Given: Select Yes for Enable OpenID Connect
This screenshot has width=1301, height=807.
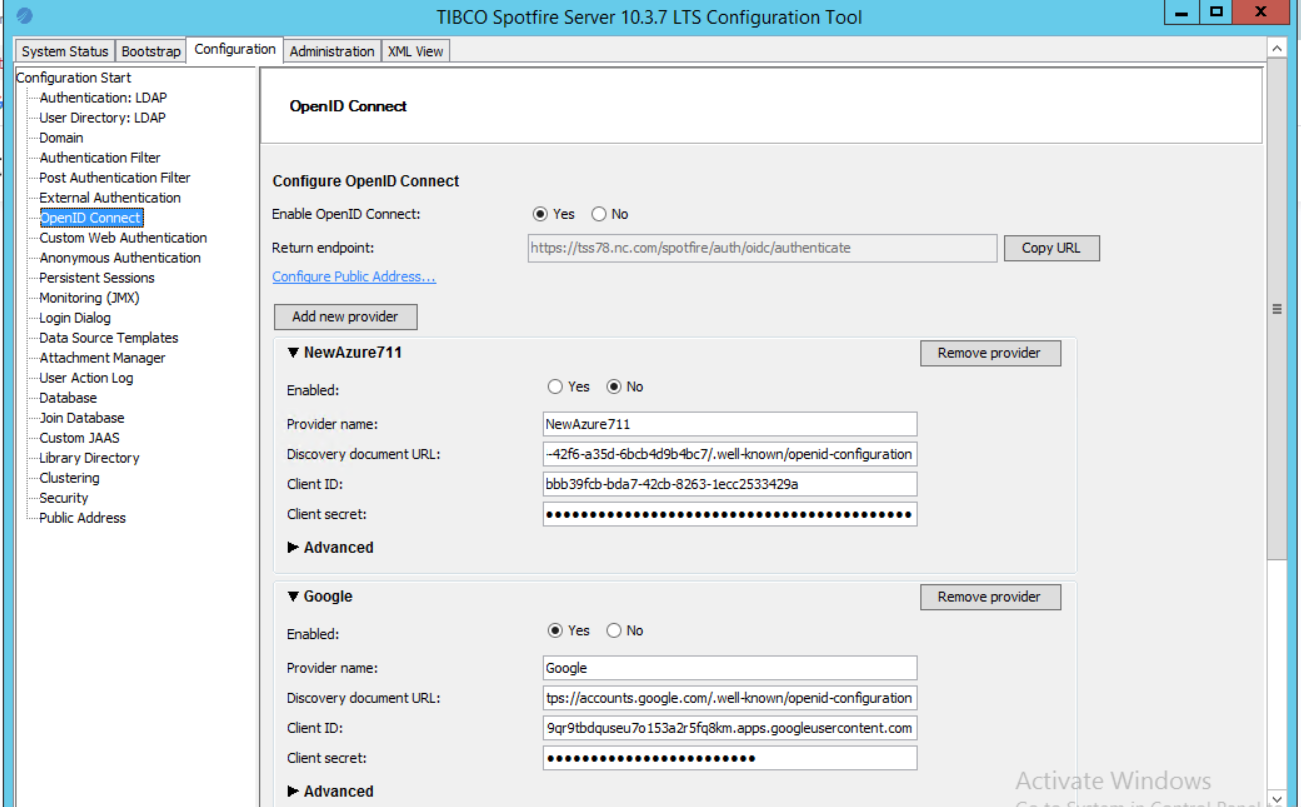Looking at the screenshot, I should [x=540, y=214].
